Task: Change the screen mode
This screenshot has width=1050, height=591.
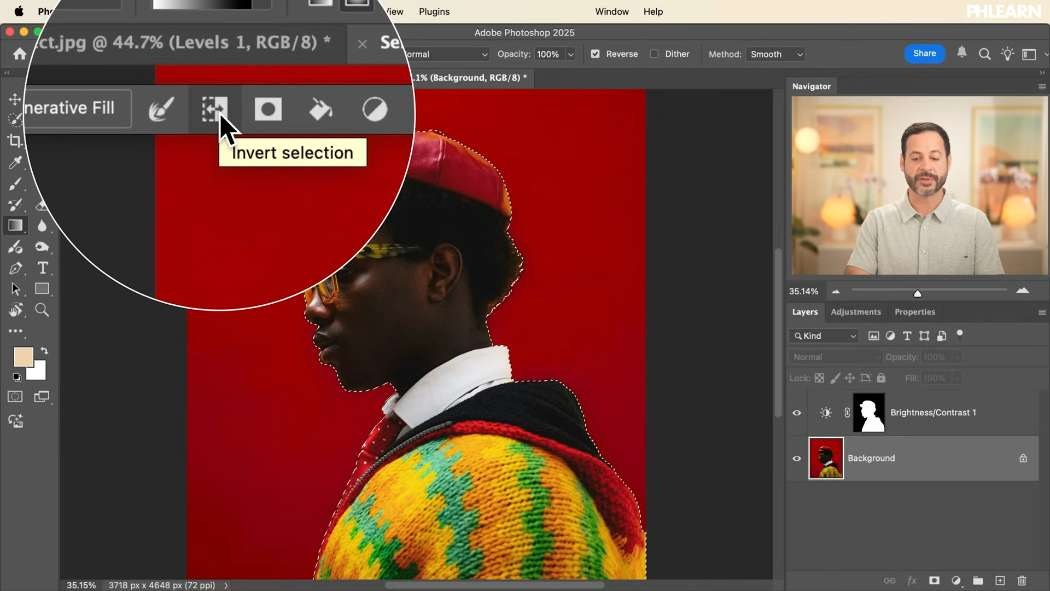Action: pos(42,396)
